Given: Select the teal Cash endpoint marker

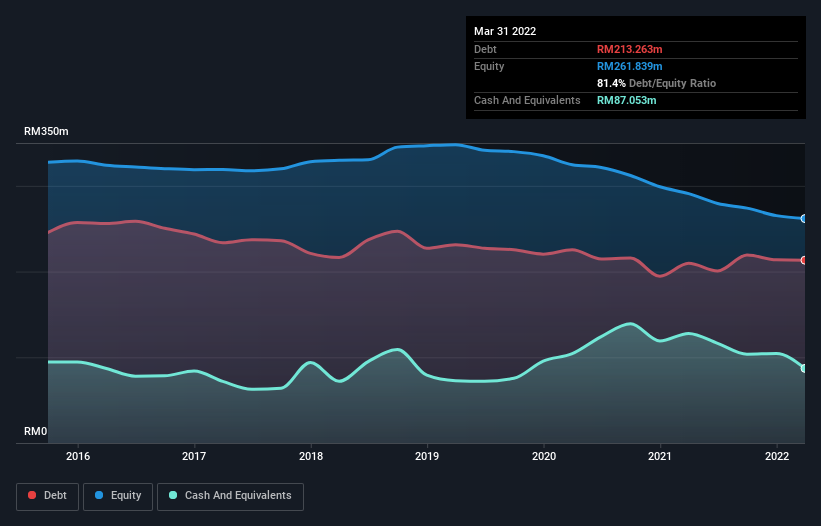Looking at the screenshot, I should pyautogui.click(x=804, y=368).
